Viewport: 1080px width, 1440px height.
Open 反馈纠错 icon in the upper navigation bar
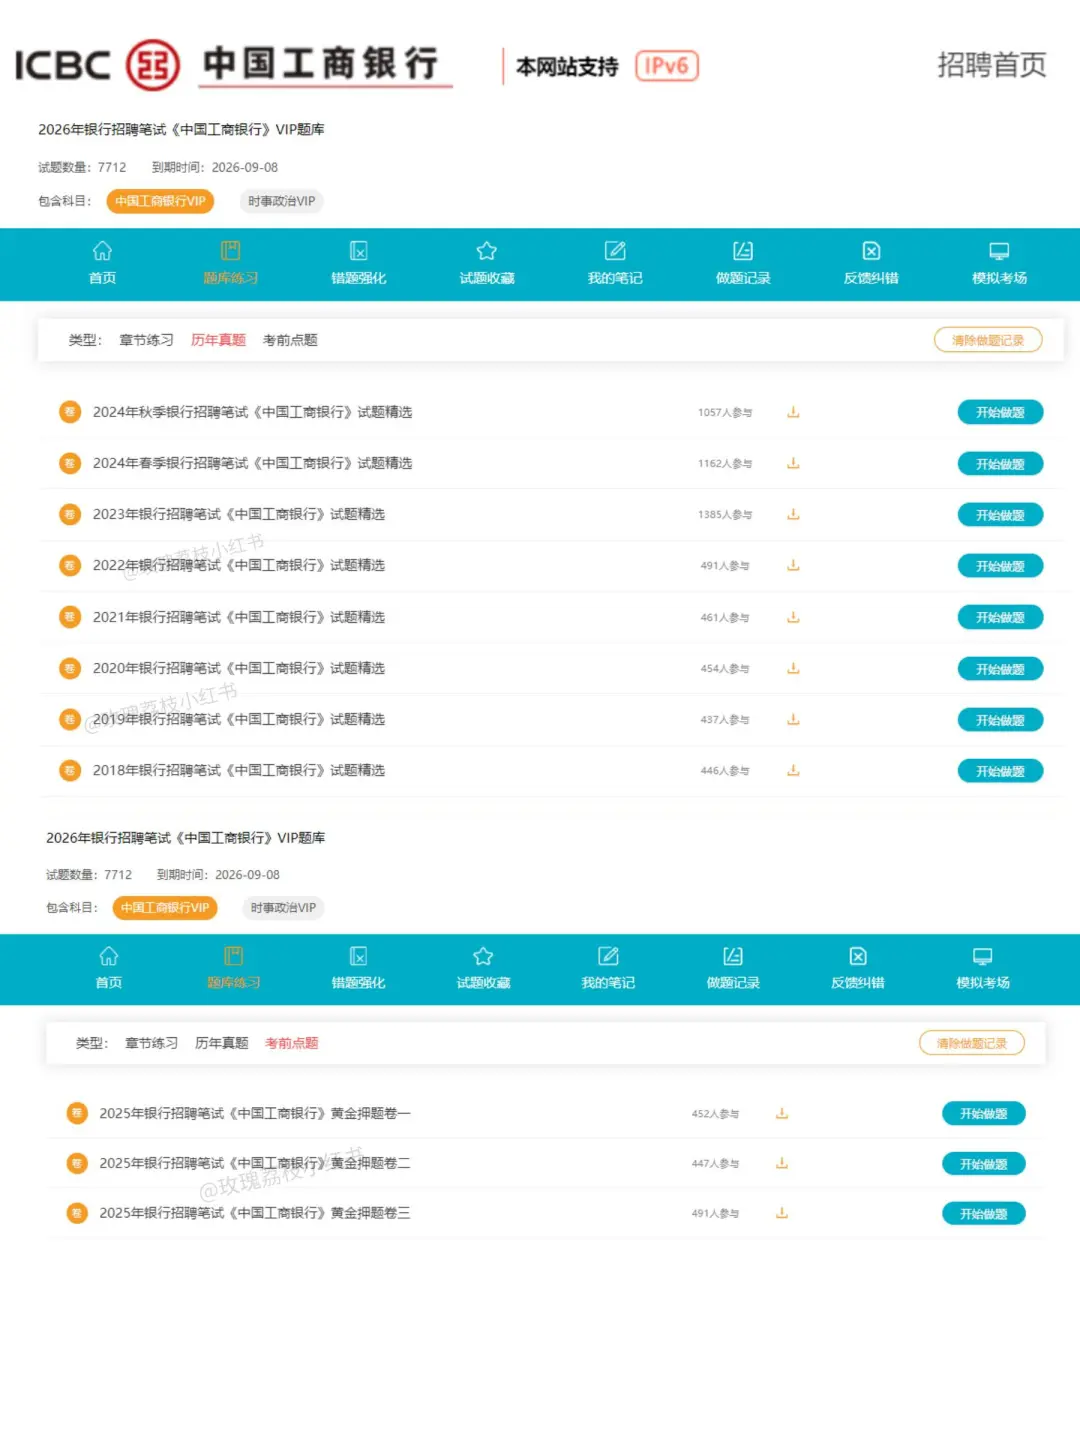tap(871, 251)
